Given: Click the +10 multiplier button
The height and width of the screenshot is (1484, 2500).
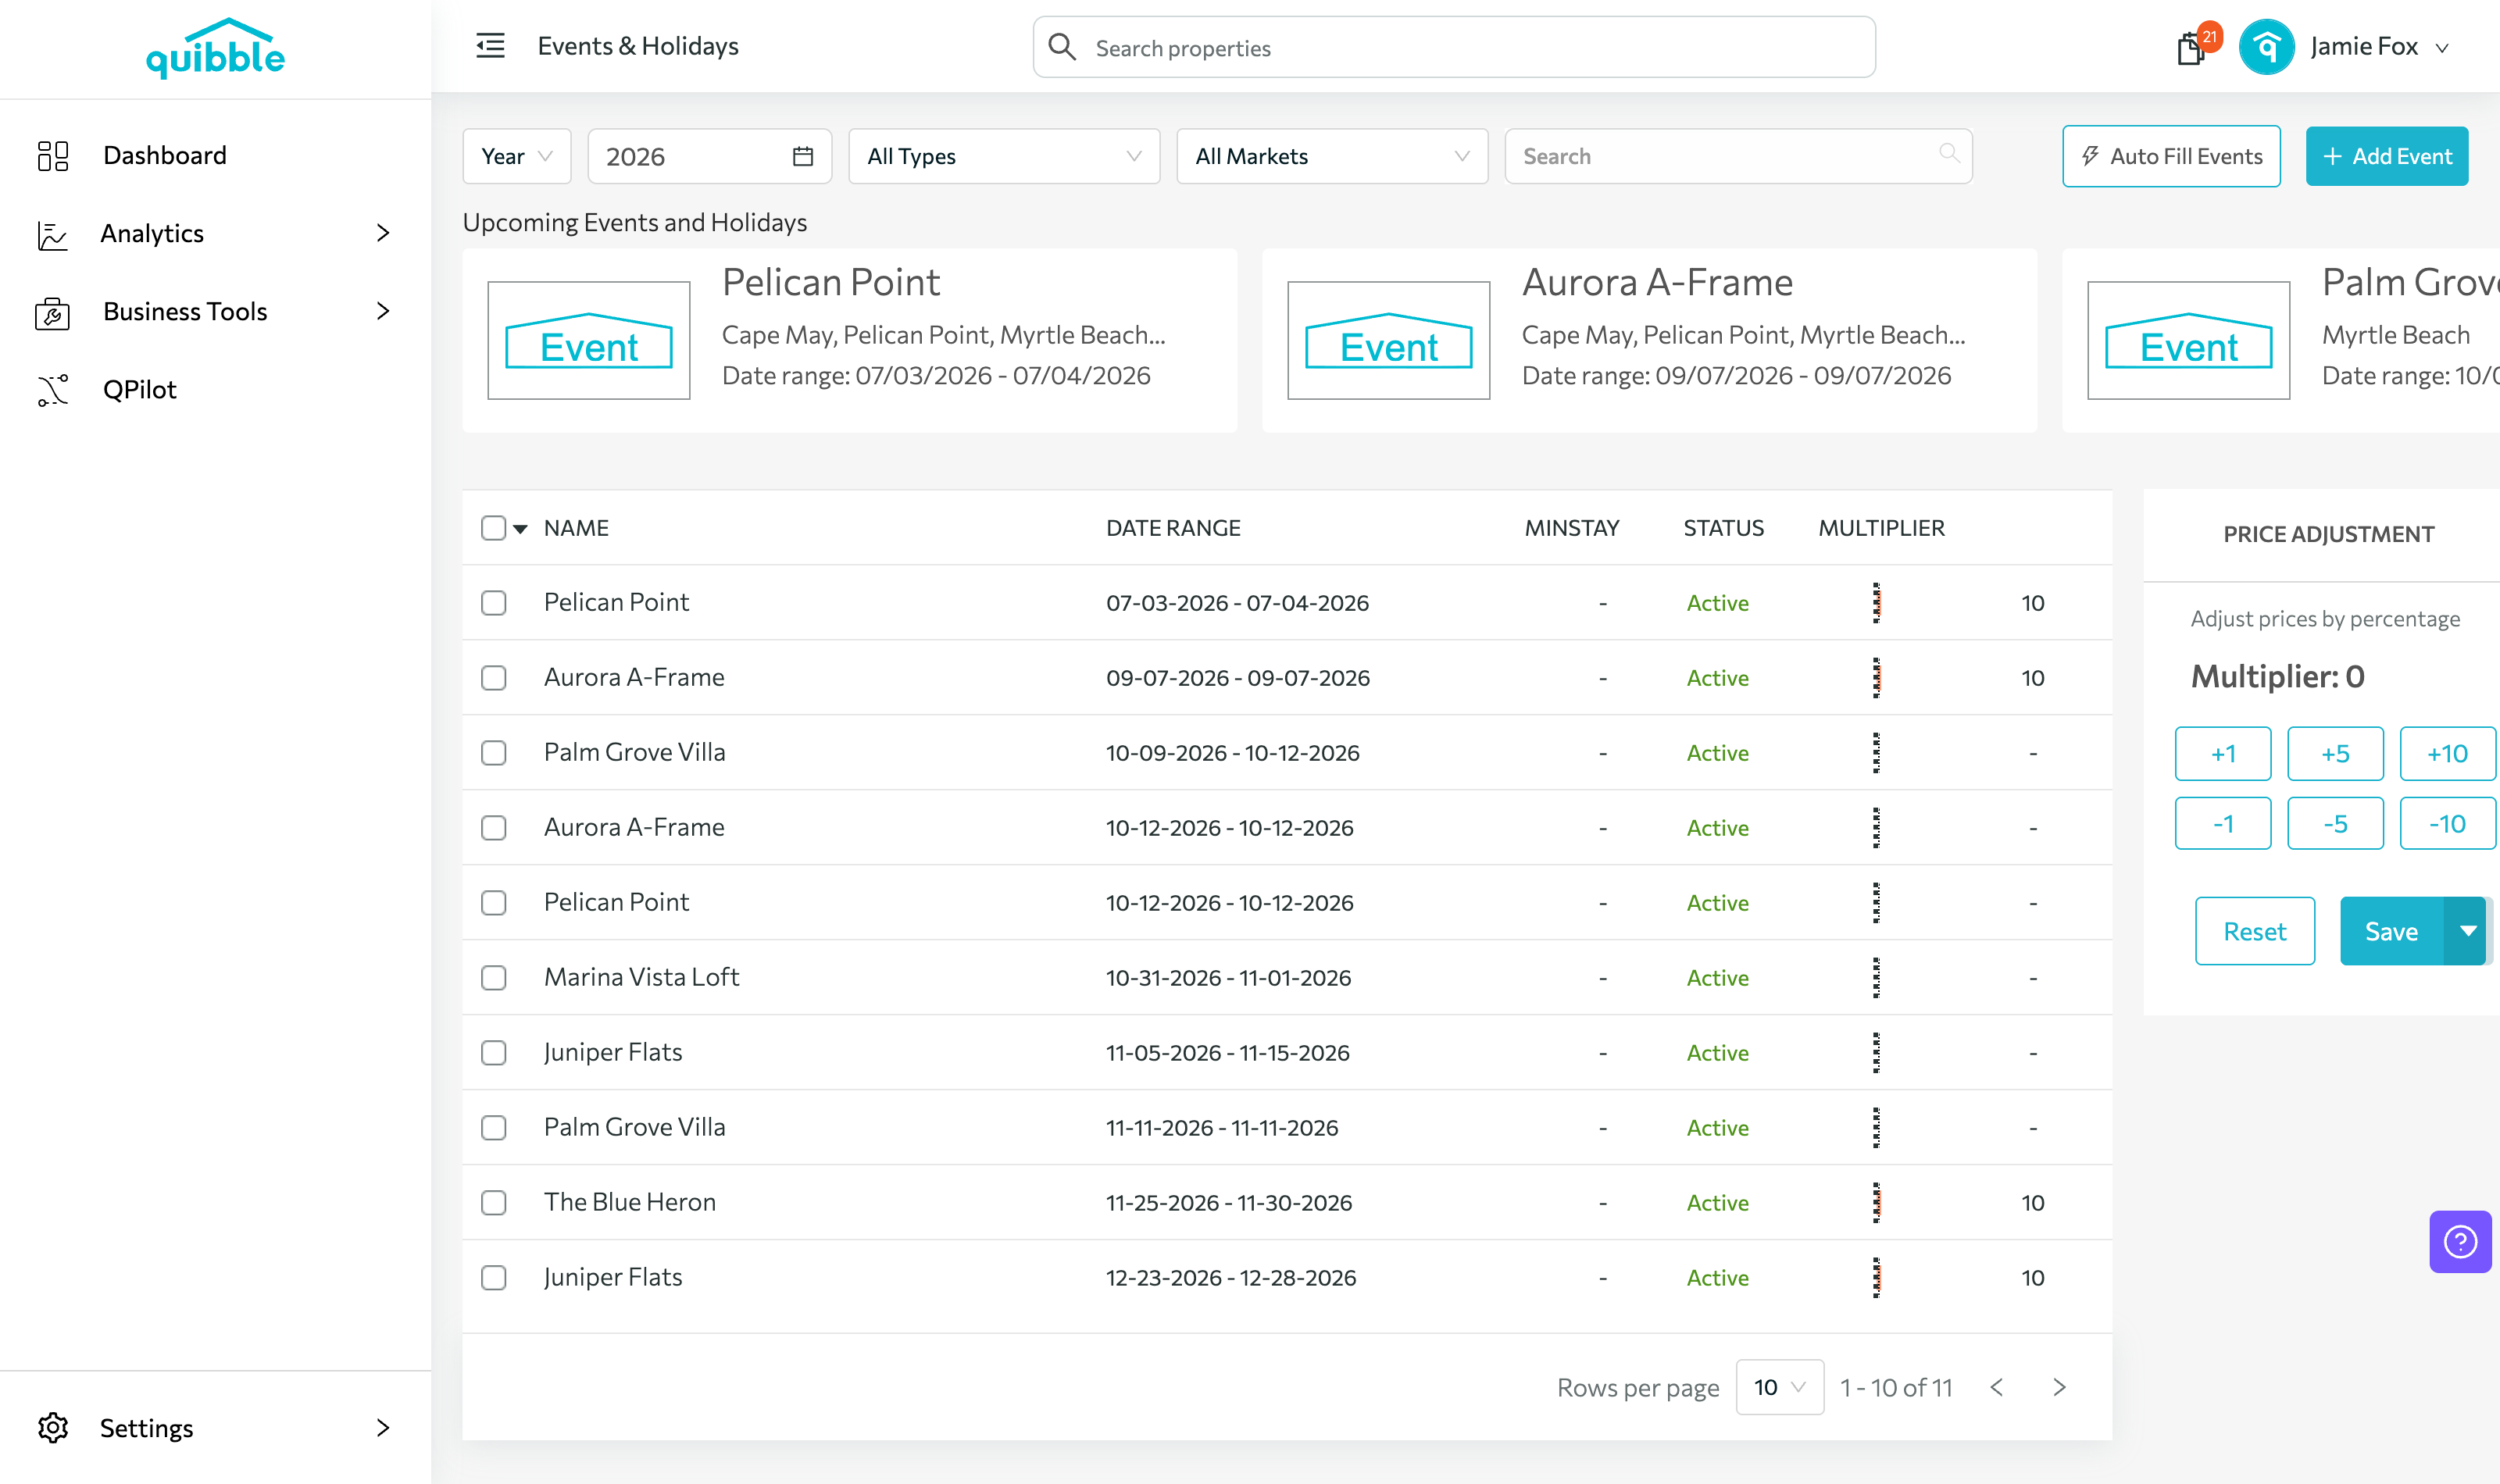Looking at the screenshot, I should pyautogui.click(x=2447, y=753).
